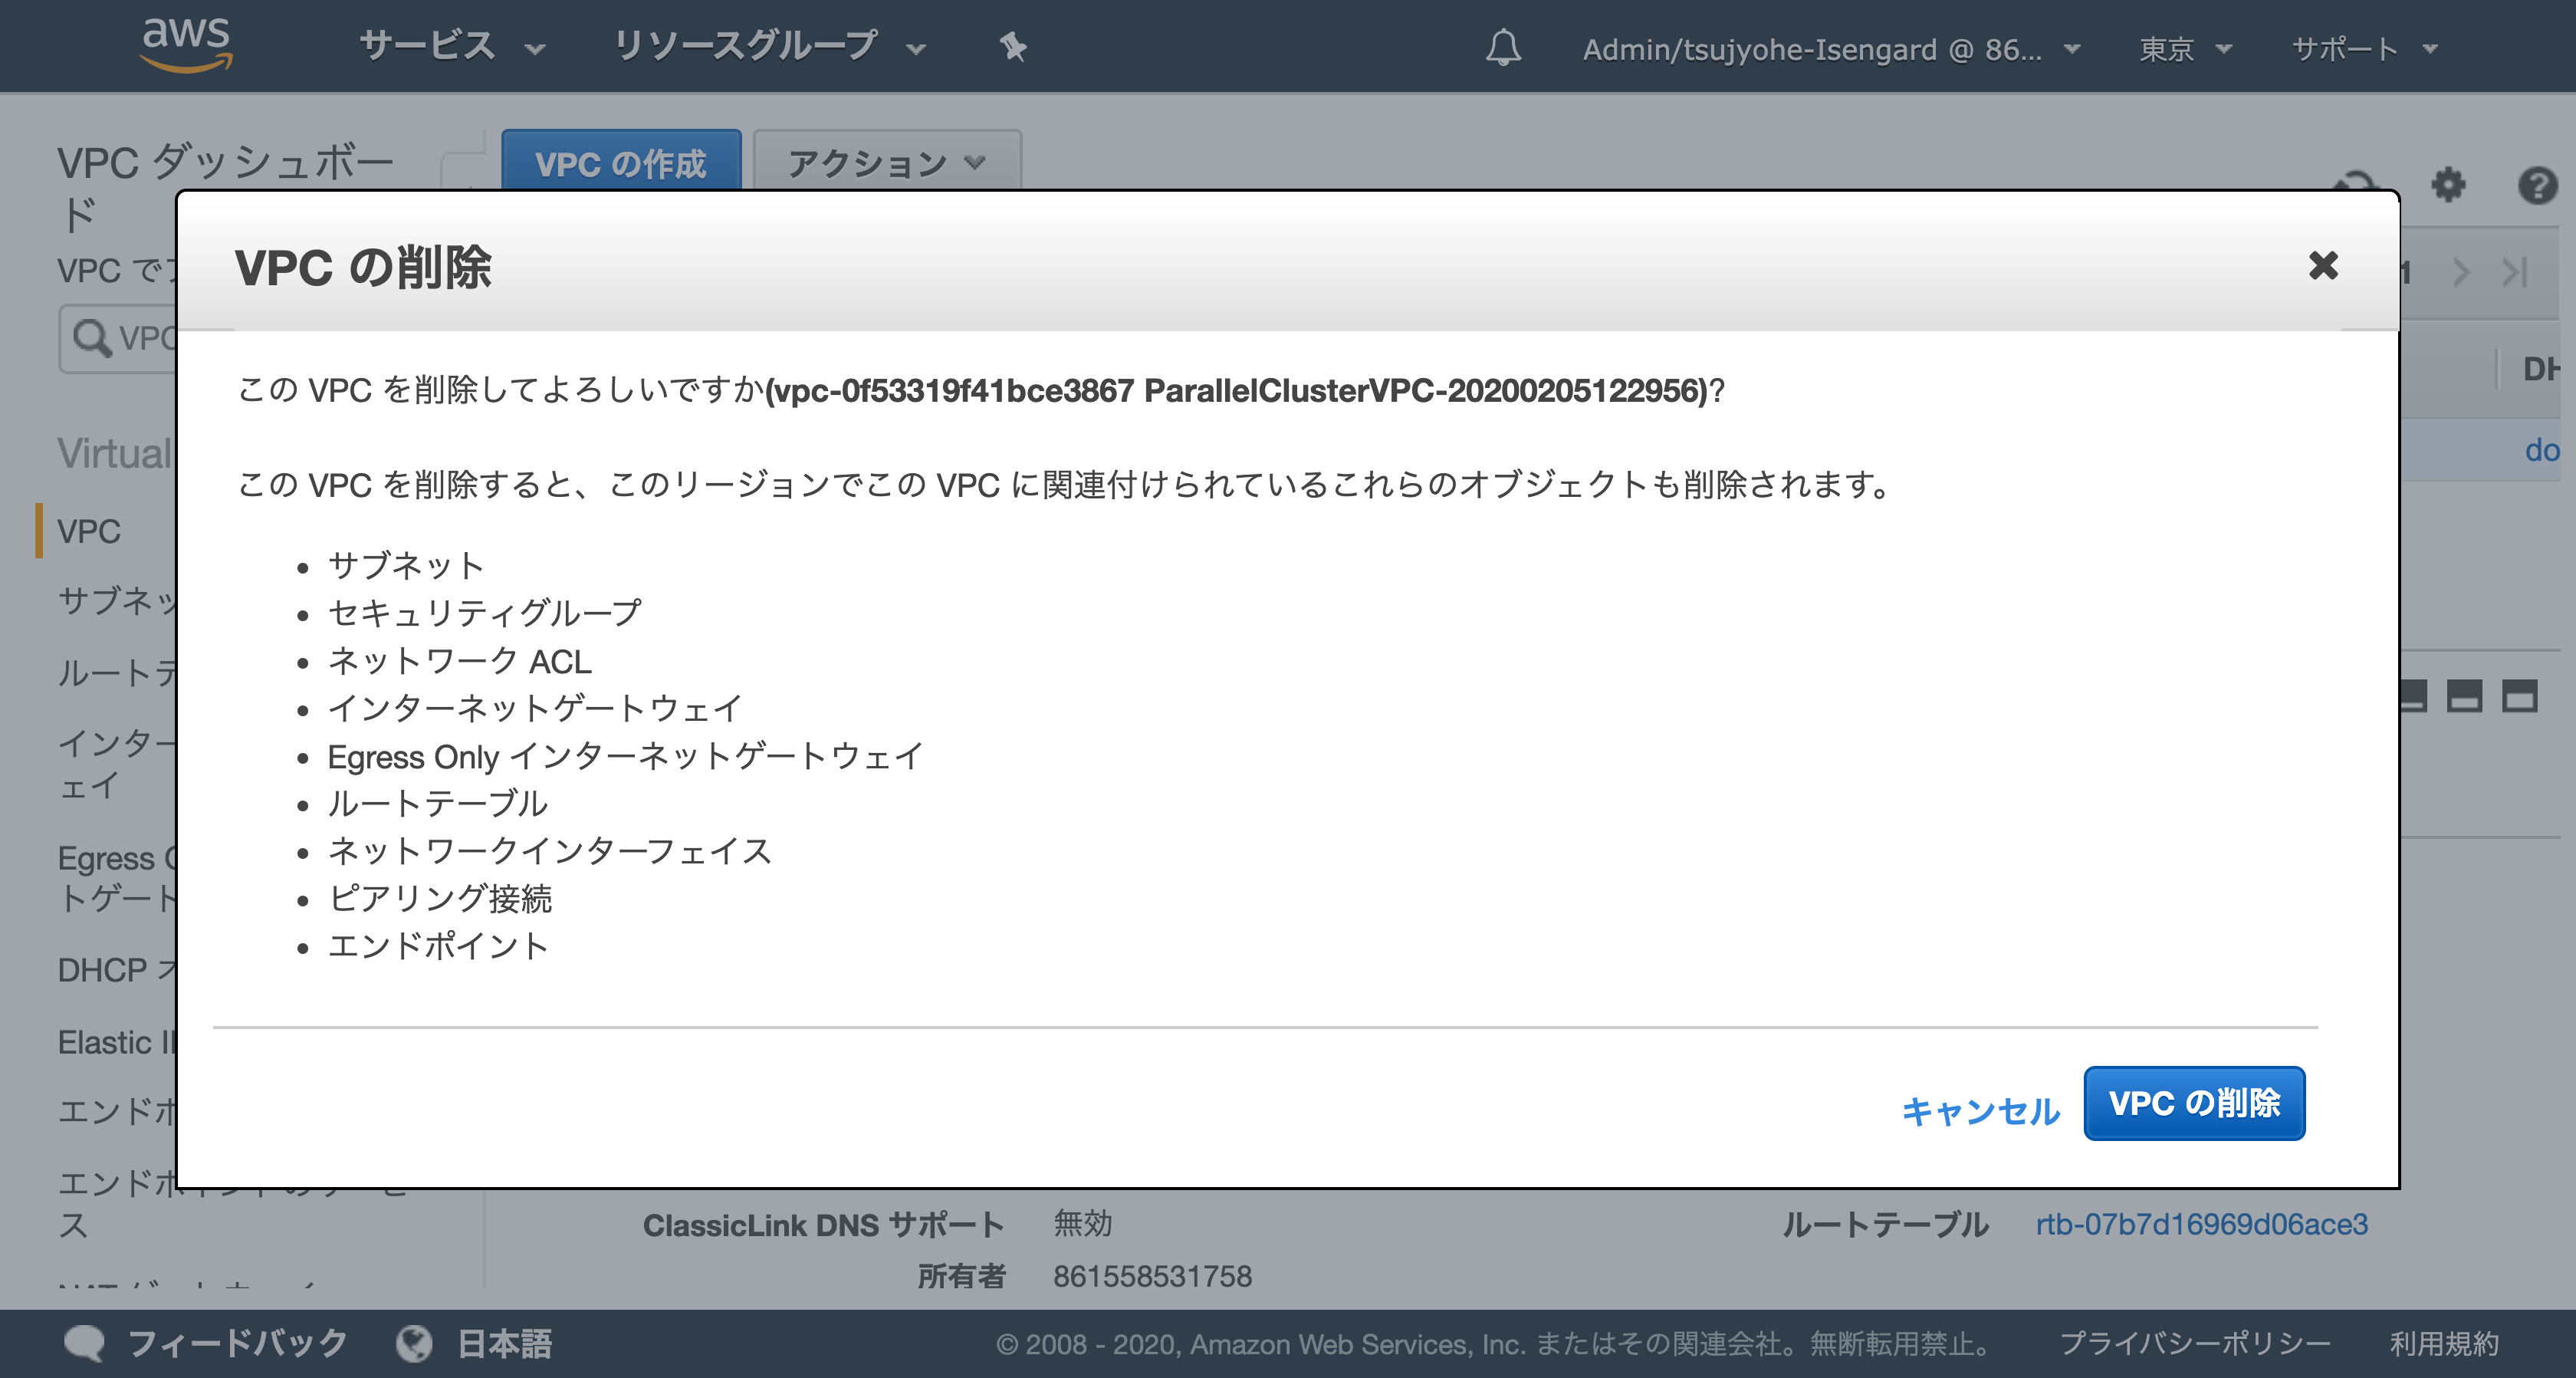Open 利用規約 footer link
This screenshot has height=1378, width=2576.
2444,1343
